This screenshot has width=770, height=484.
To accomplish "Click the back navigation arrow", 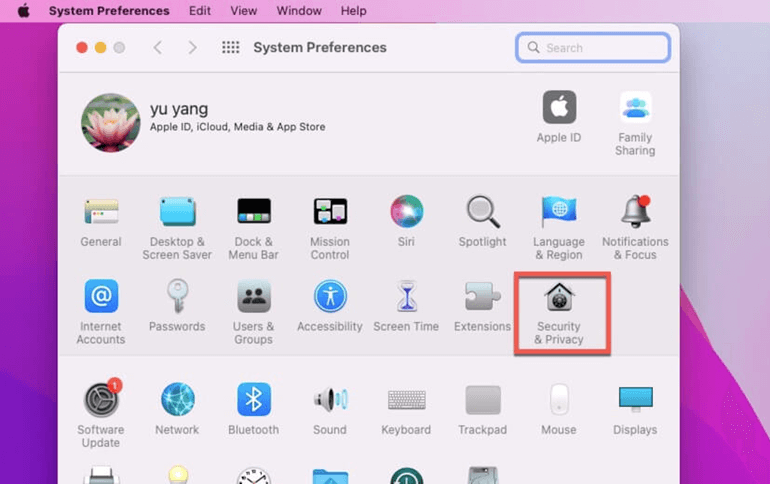I will pos(157,48).
